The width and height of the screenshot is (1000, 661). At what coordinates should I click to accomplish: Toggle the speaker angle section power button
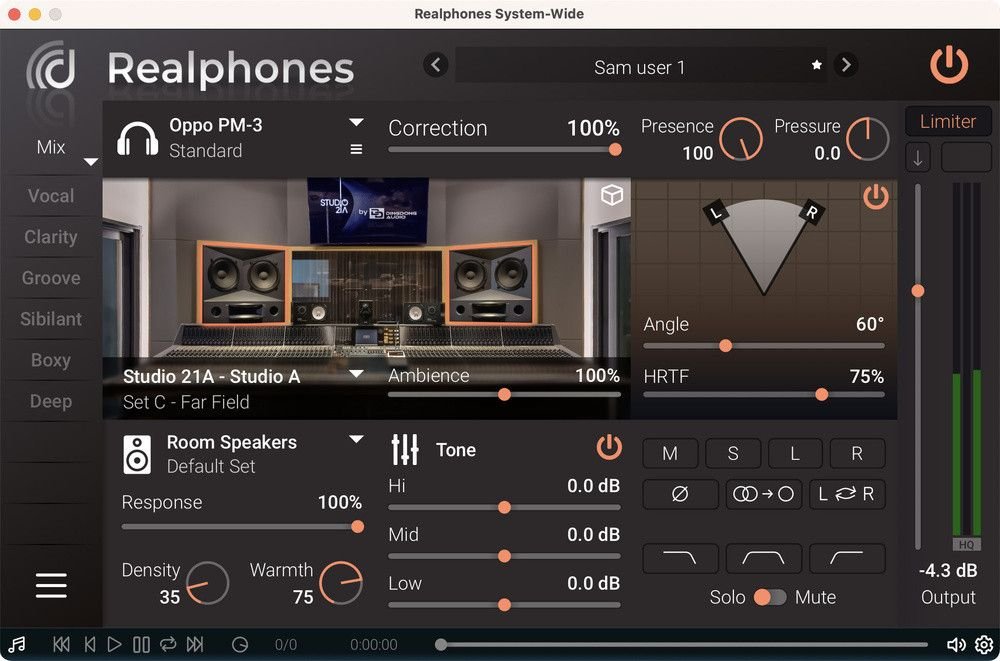876,197
